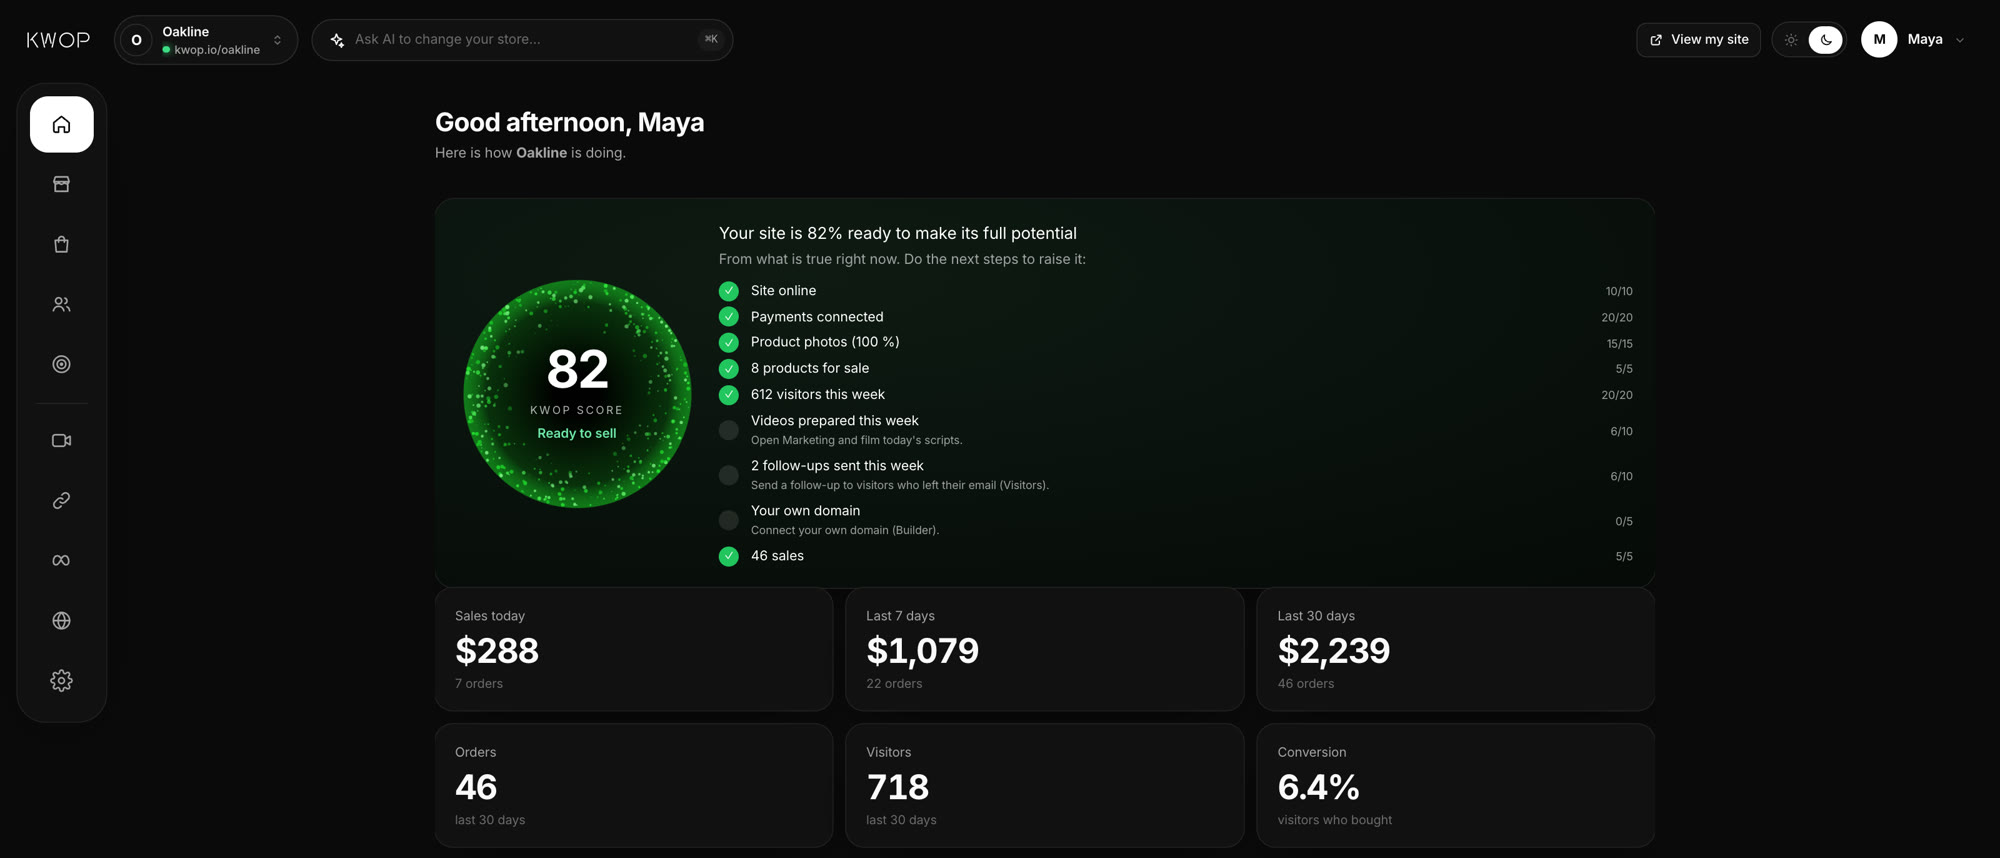The width and height of the screenshot is (2000, 858).
Task: Open the Conversion 6.4% card
Action: point(1456,785)
